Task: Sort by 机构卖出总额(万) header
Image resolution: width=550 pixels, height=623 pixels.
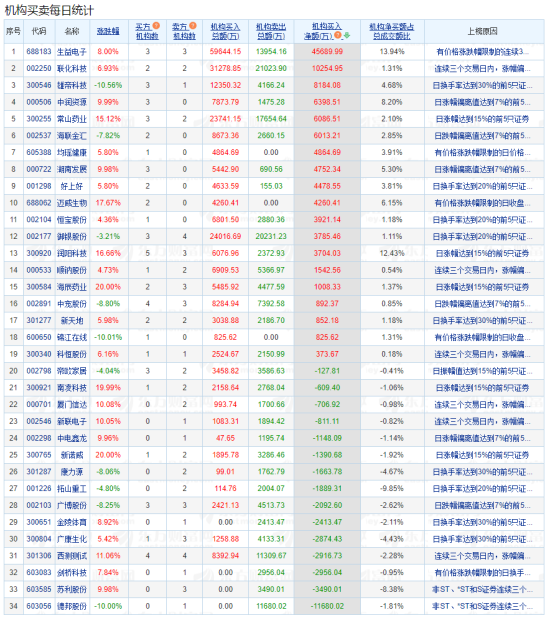Action: (271, 31)
